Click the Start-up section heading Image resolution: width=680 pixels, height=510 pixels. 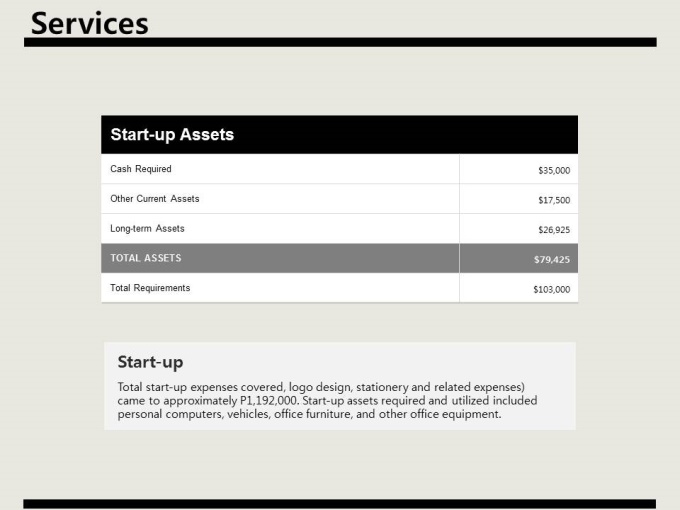pos(150,362)
